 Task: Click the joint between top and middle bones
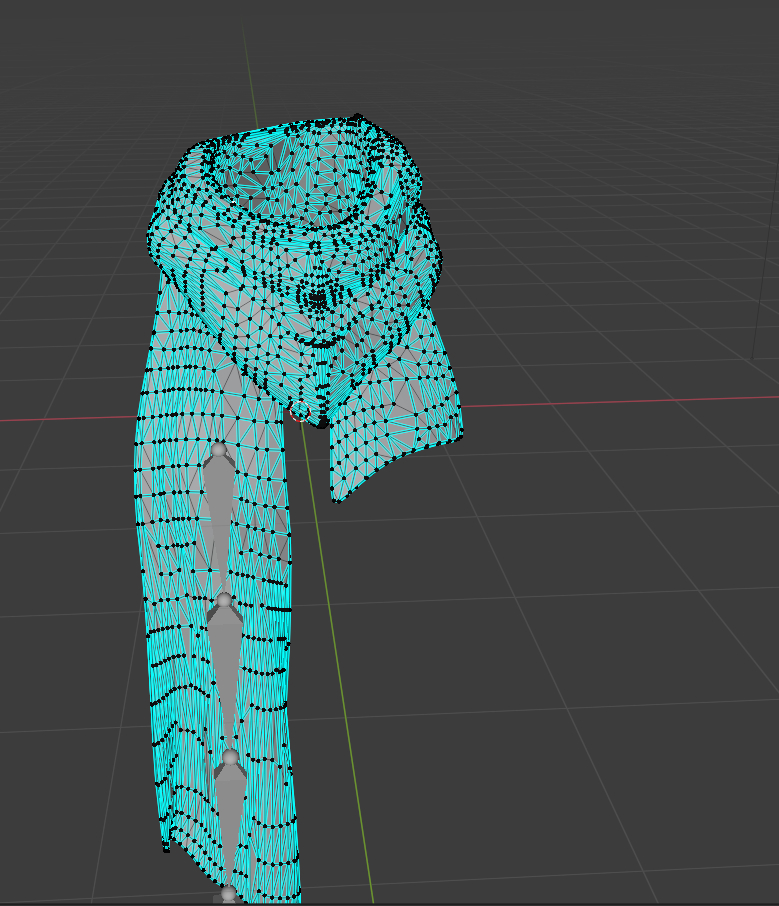224,600
